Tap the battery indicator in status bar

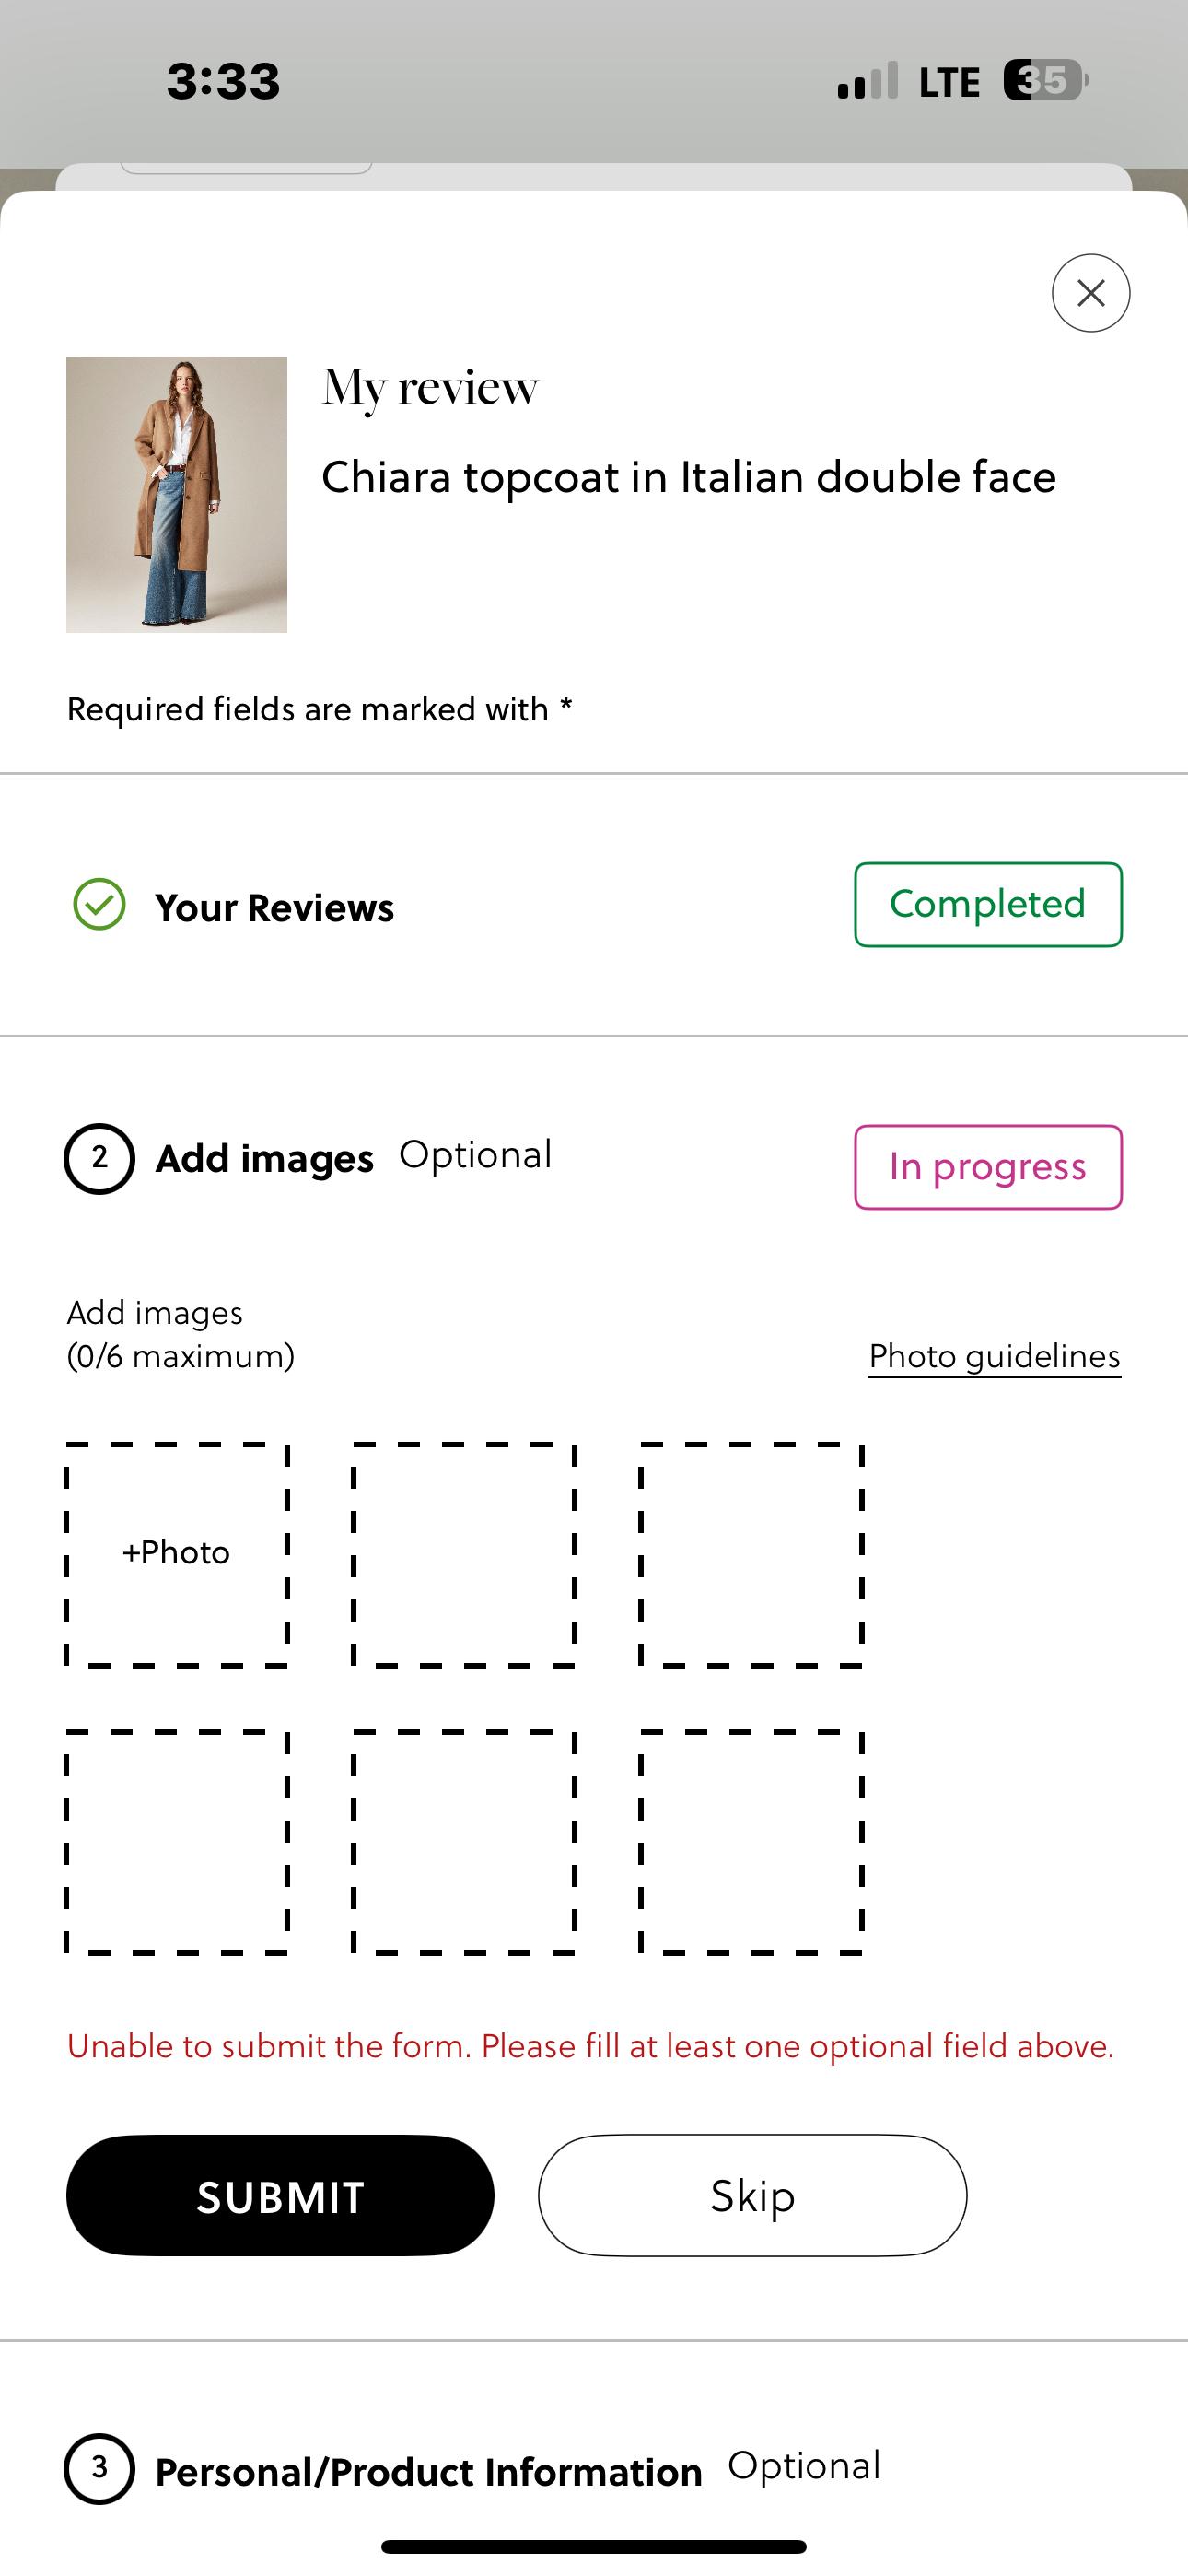coord(1044,81)
